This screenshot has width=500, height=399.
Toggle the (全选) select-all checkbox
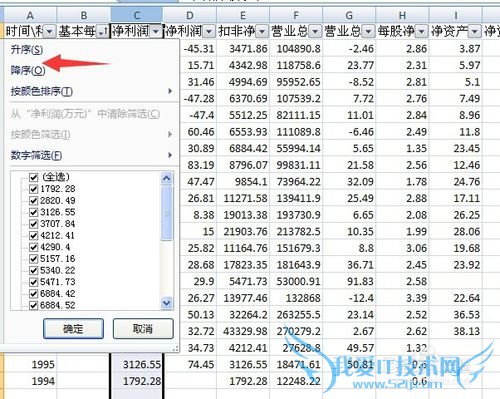[x=33, y=177]
